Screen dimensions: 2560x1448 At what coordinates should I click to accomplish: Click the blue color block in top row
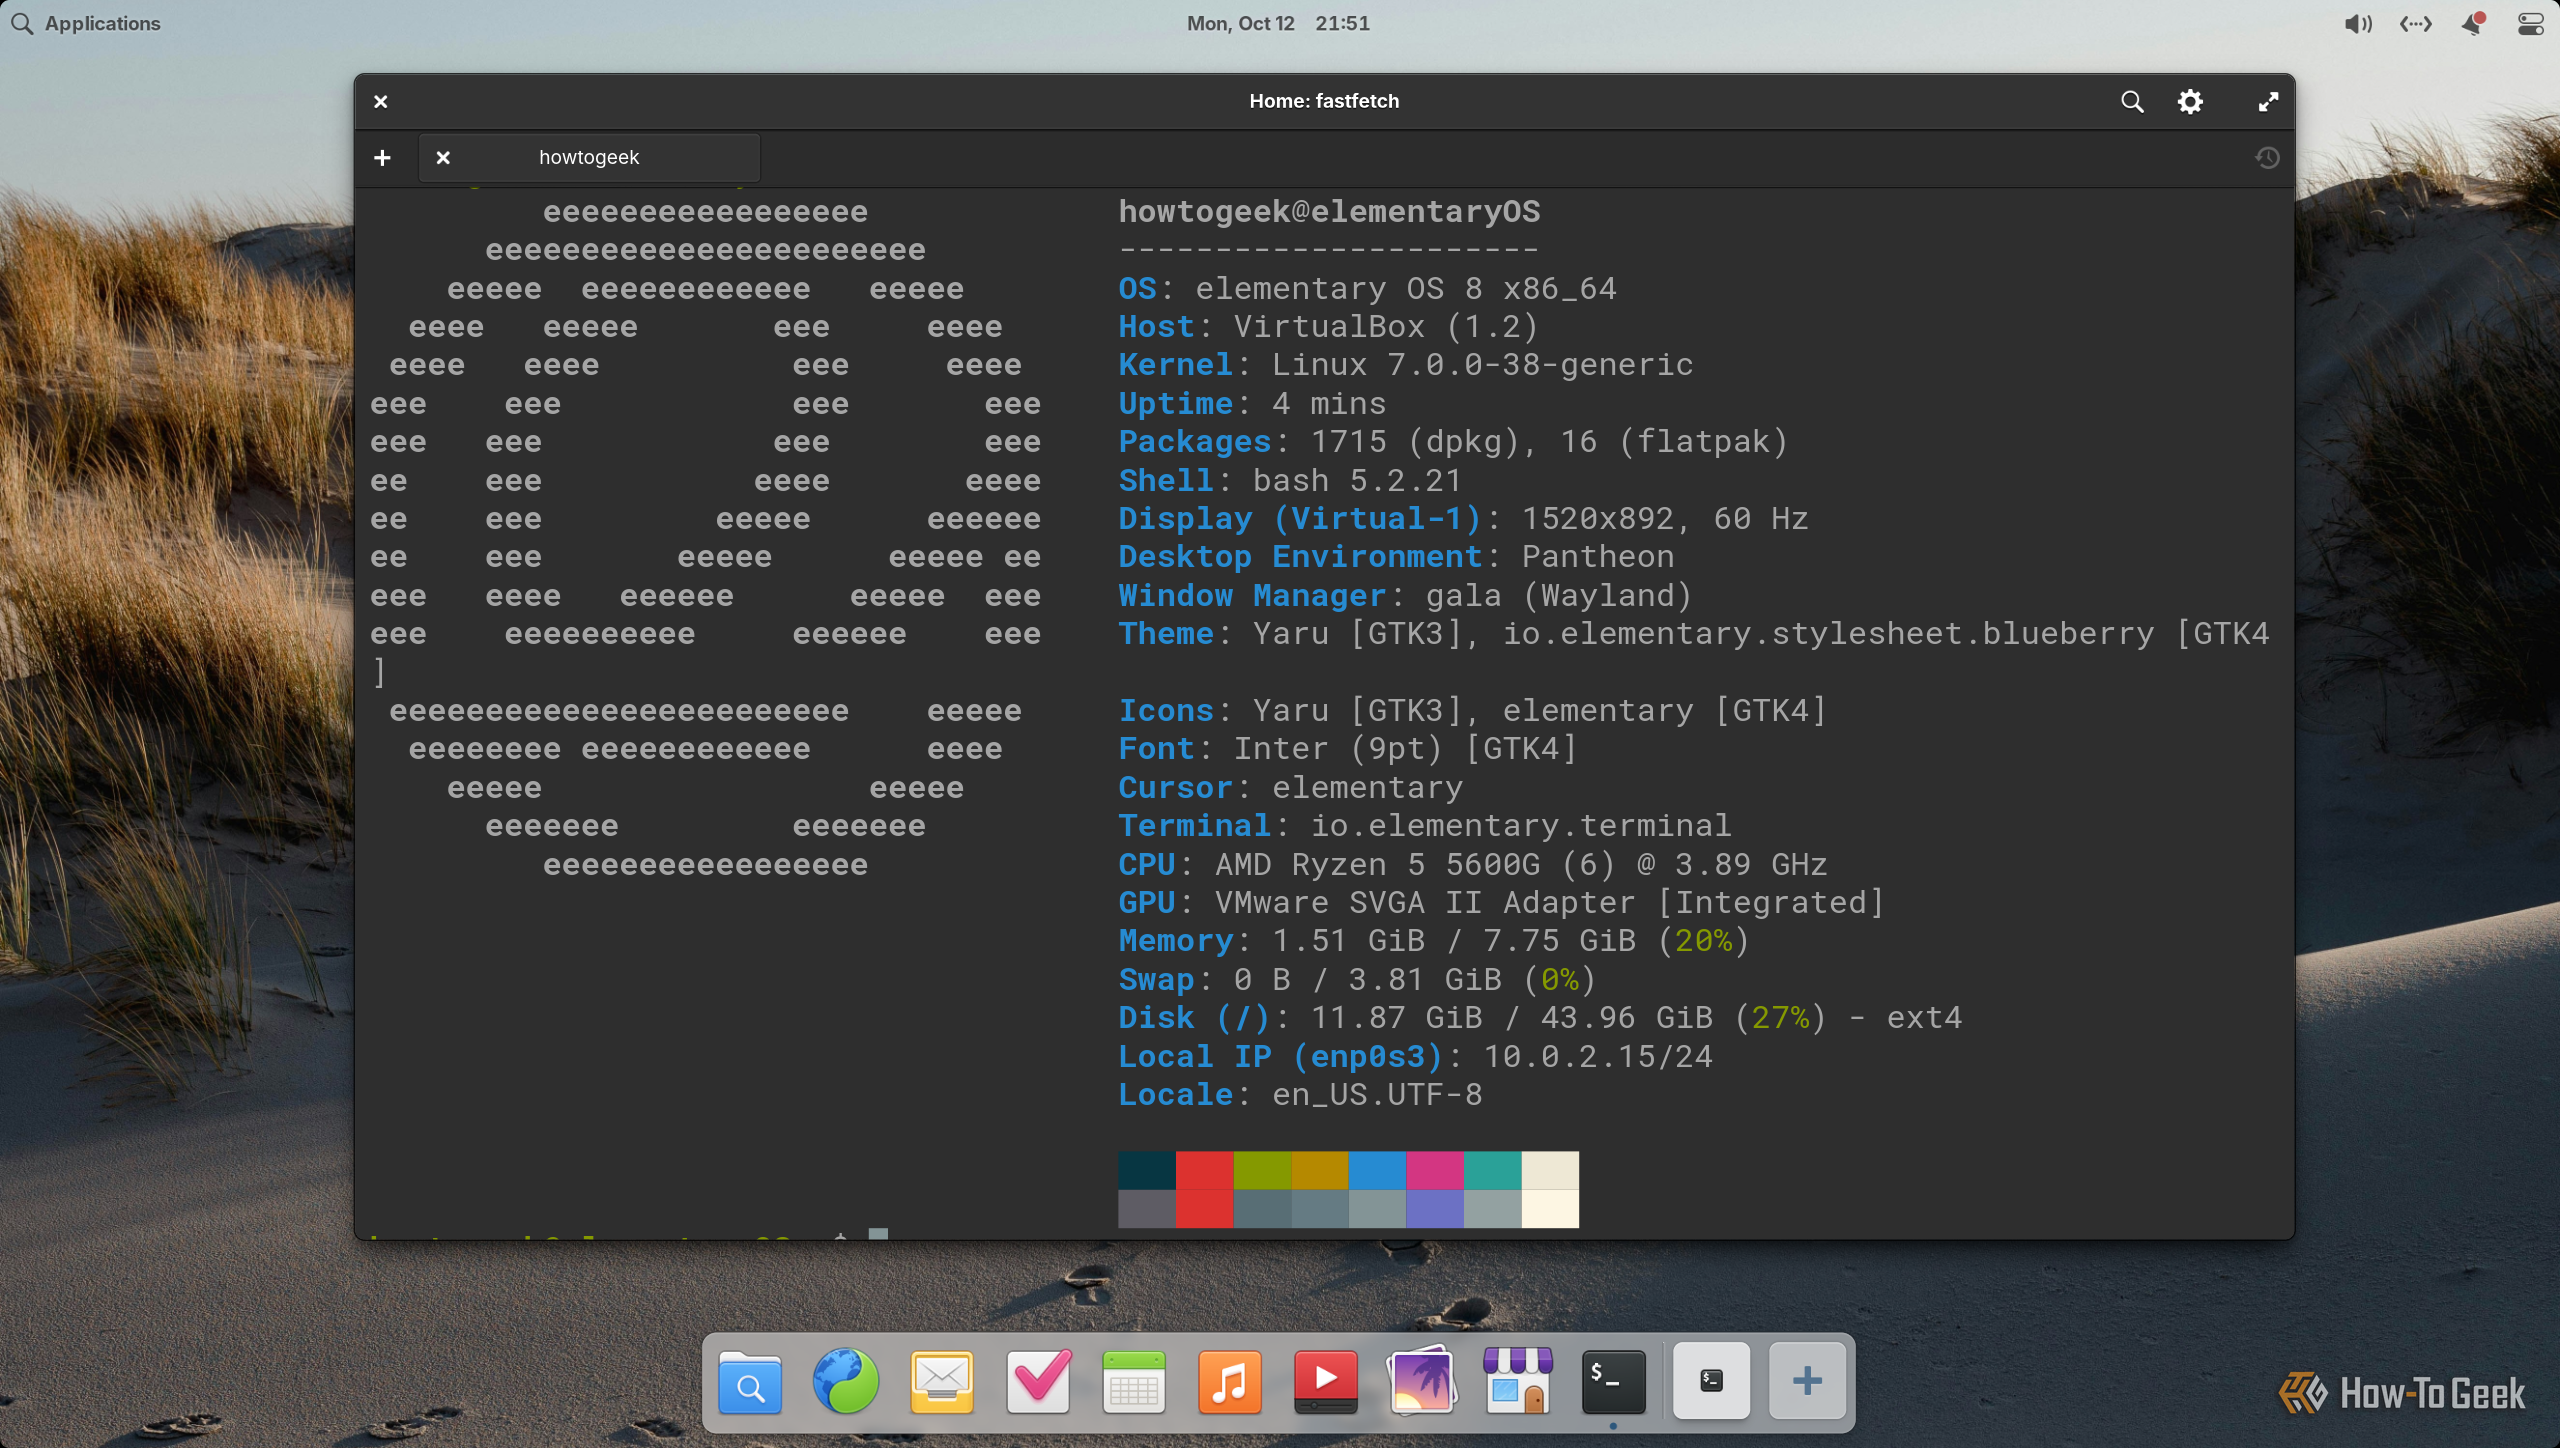[x=1377, y=1170]
